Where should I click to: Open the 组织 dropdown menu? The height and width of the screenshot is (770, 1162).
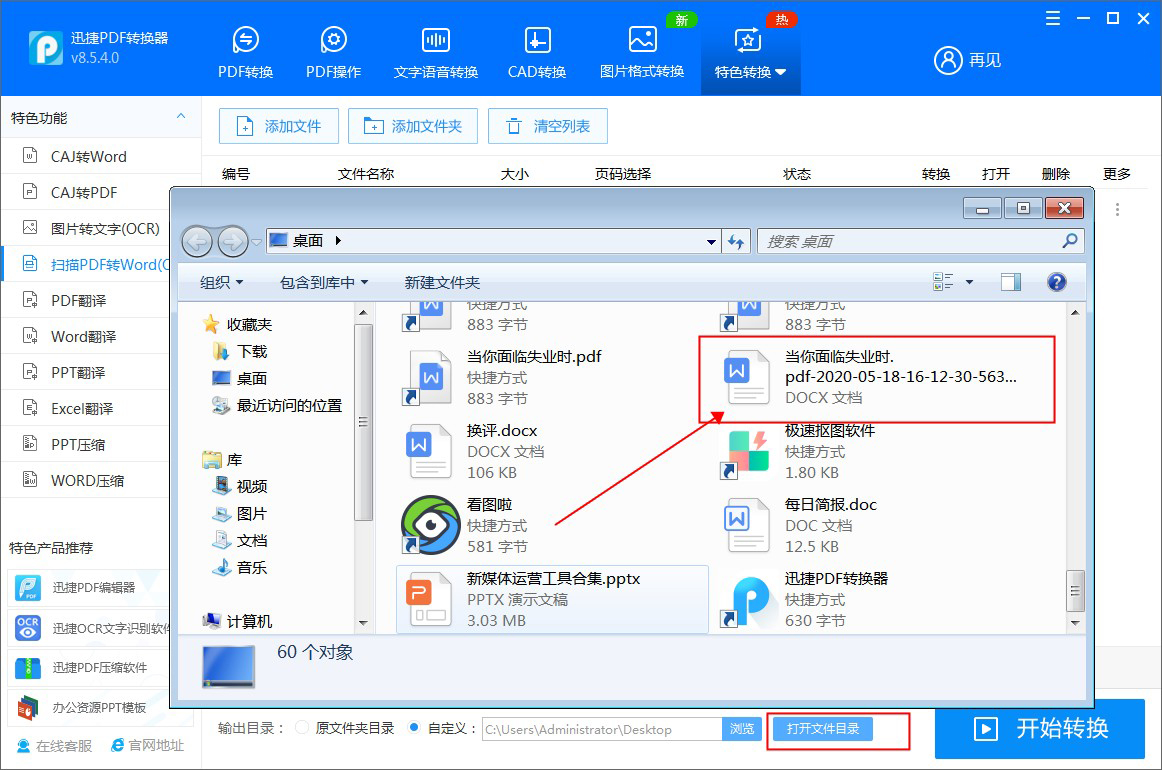[x=220, y=282]
